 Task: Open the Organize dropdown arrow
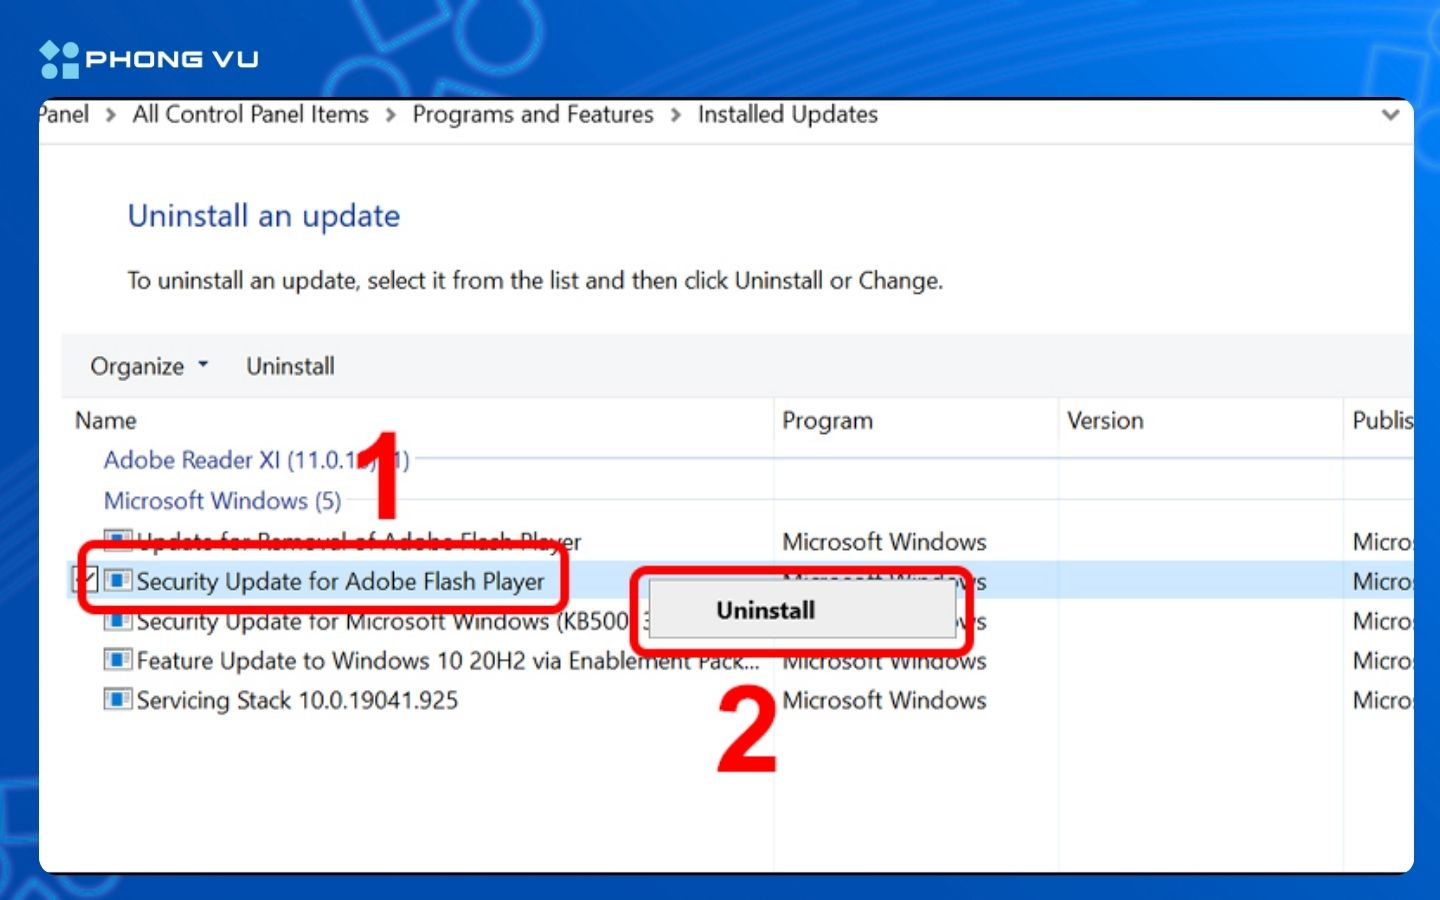[x=204, y=366]
